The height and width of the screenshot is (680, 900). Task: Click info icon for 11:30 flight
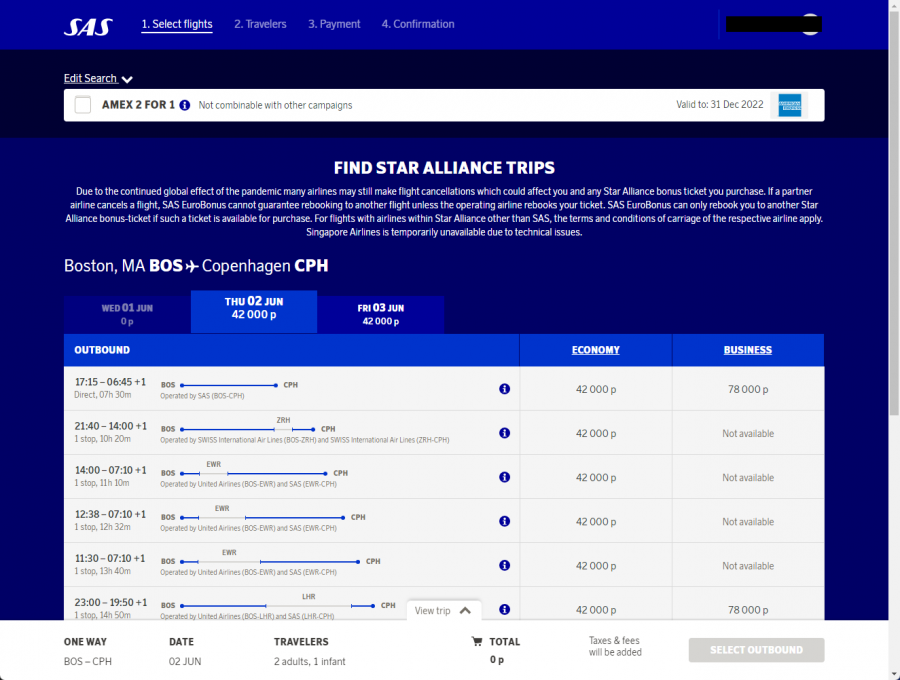coord(504,565)
